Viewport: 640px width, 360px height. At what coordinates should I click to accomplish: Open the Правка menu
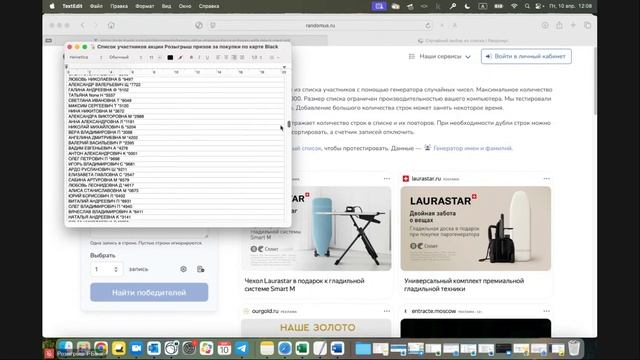pyautogui.click(x=119, y=6)
